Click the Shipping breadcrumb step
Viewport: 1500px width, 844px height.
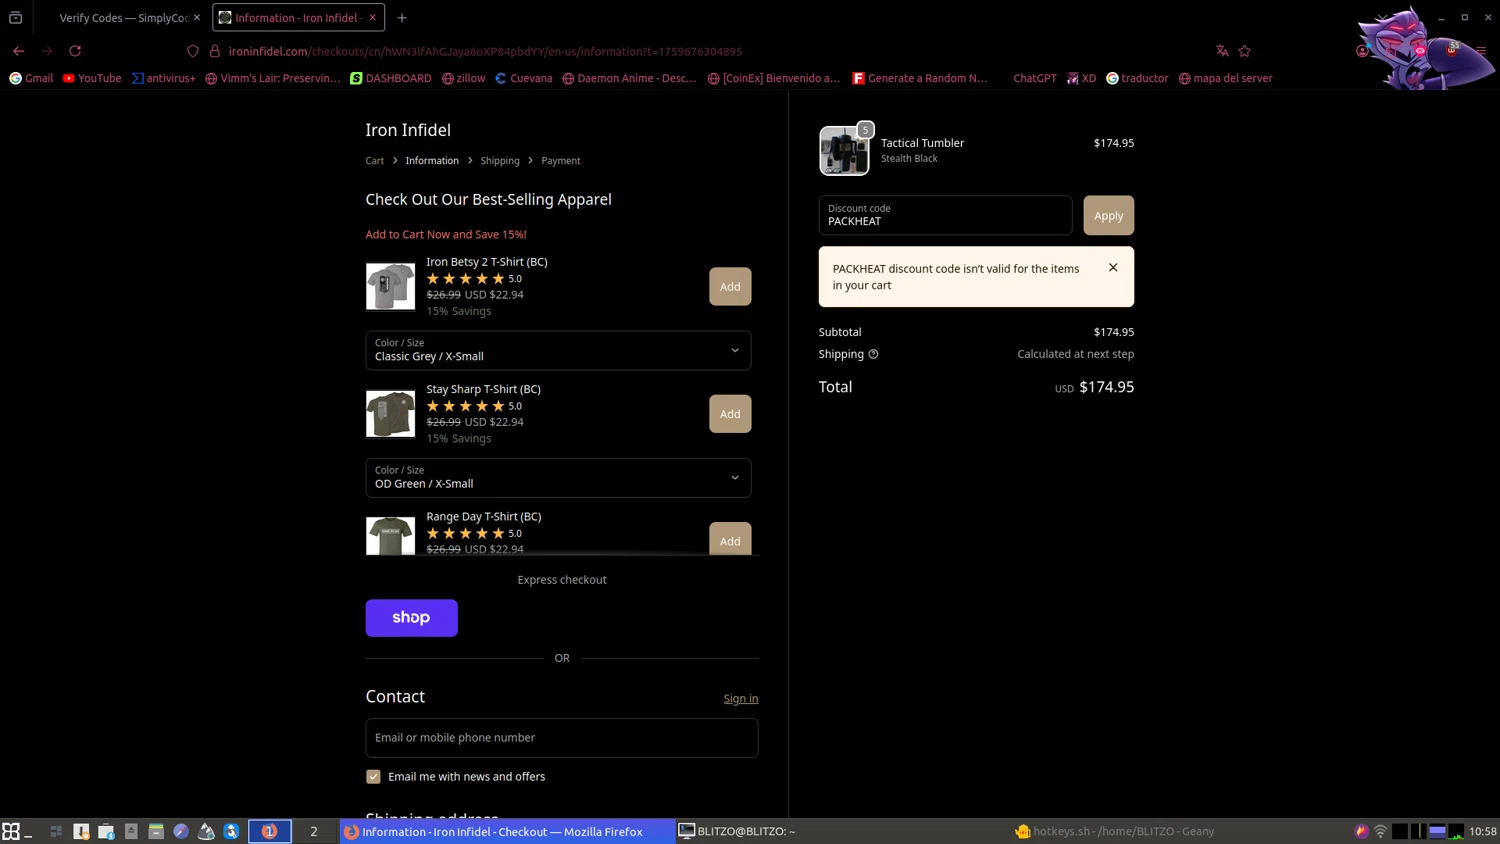click(x=500, y=161)
